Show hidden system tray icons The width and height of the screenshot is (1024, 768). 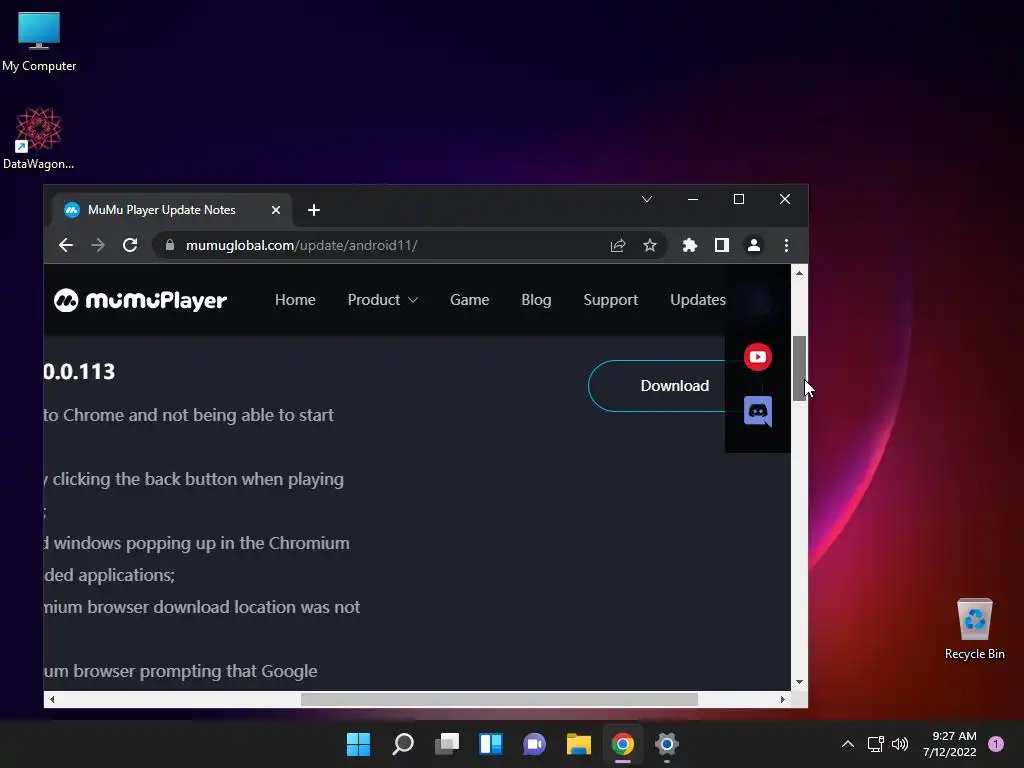tap(848, 744)
